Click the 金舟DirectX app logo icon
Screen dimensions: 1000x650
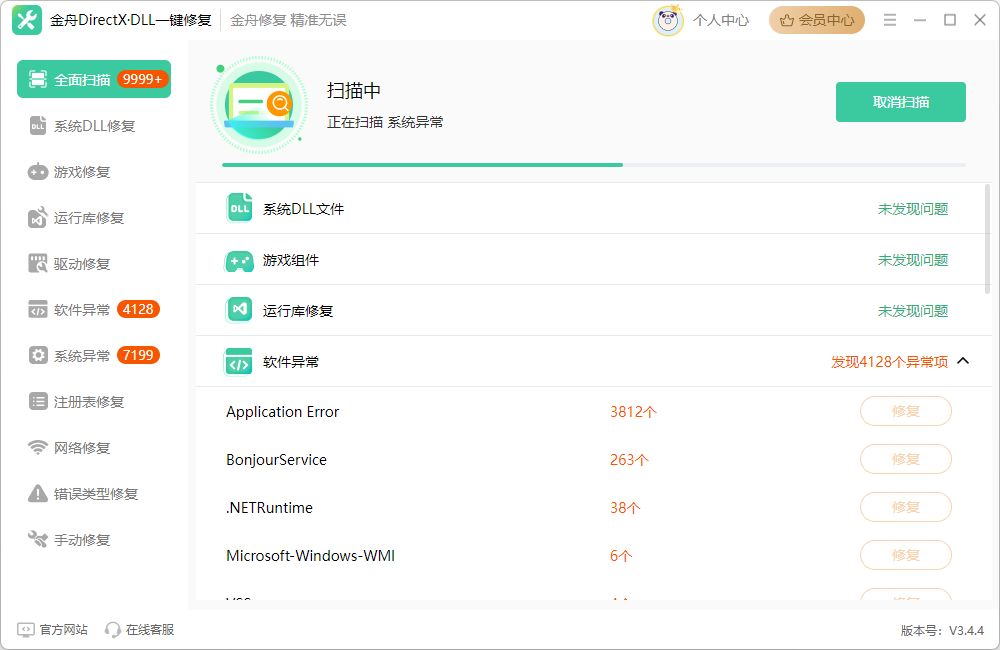(27, 20)
